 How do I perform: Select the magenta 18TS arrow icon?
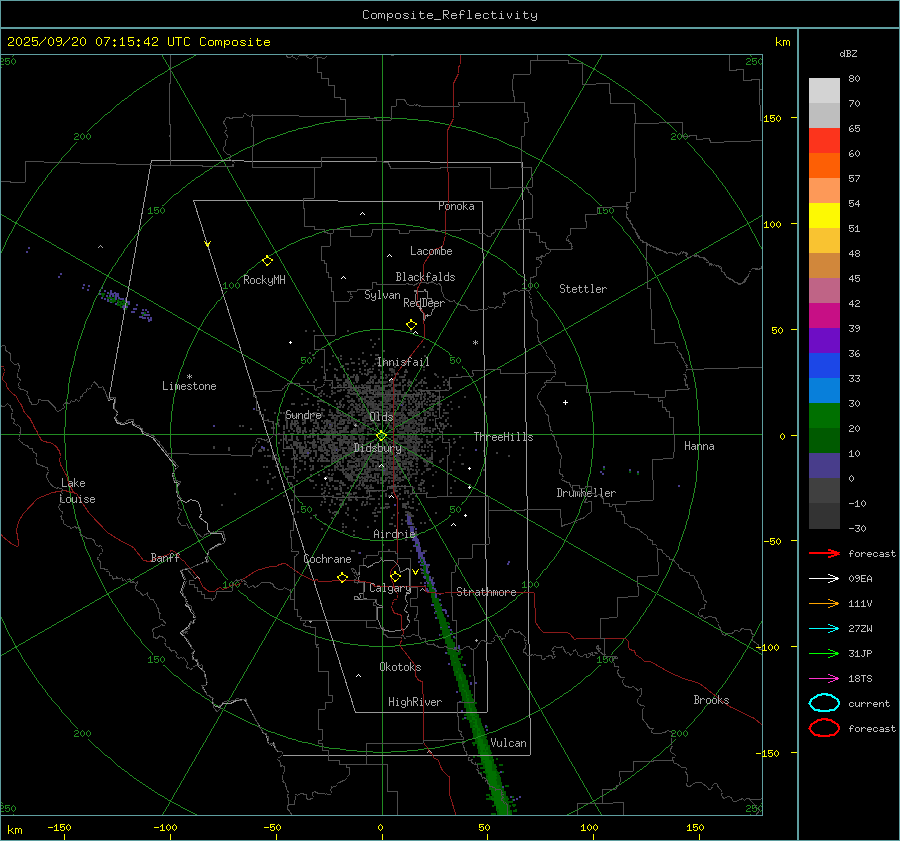(x=823, y=678)
